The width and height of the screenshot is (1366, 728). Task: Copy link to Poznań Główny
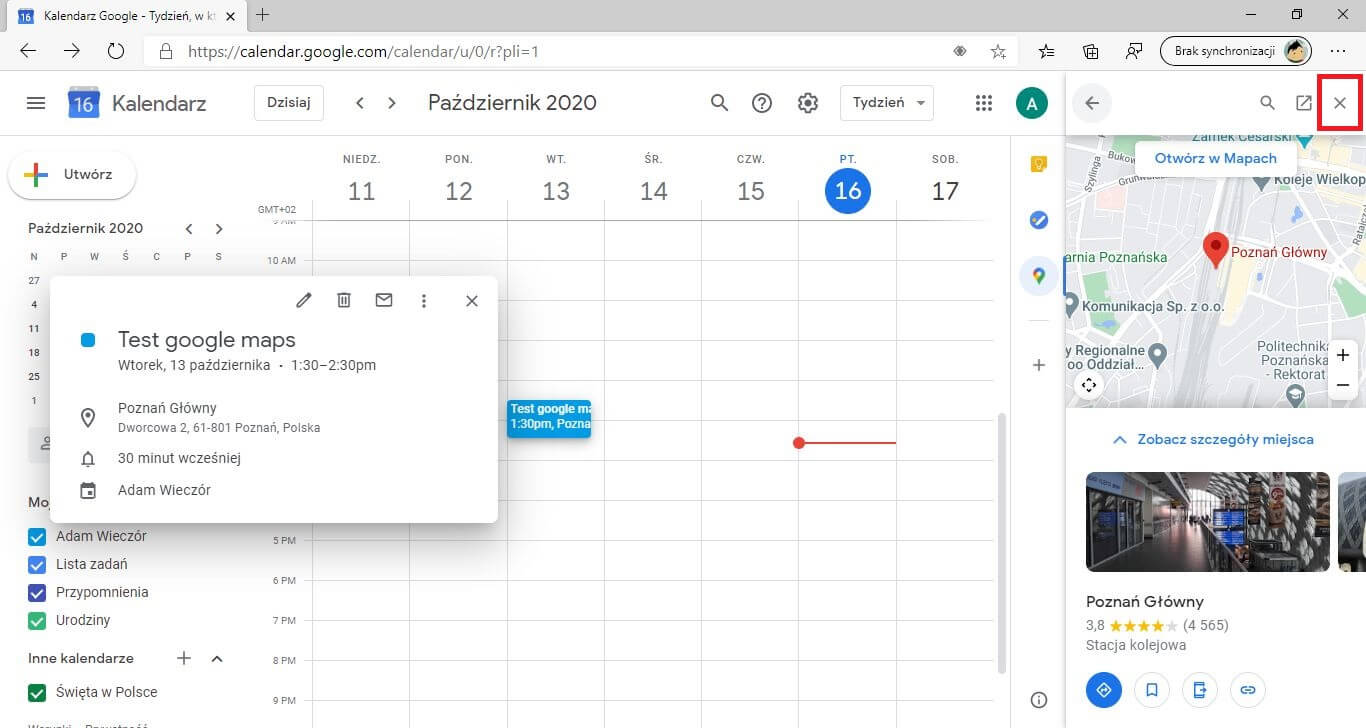[1248, 689]
